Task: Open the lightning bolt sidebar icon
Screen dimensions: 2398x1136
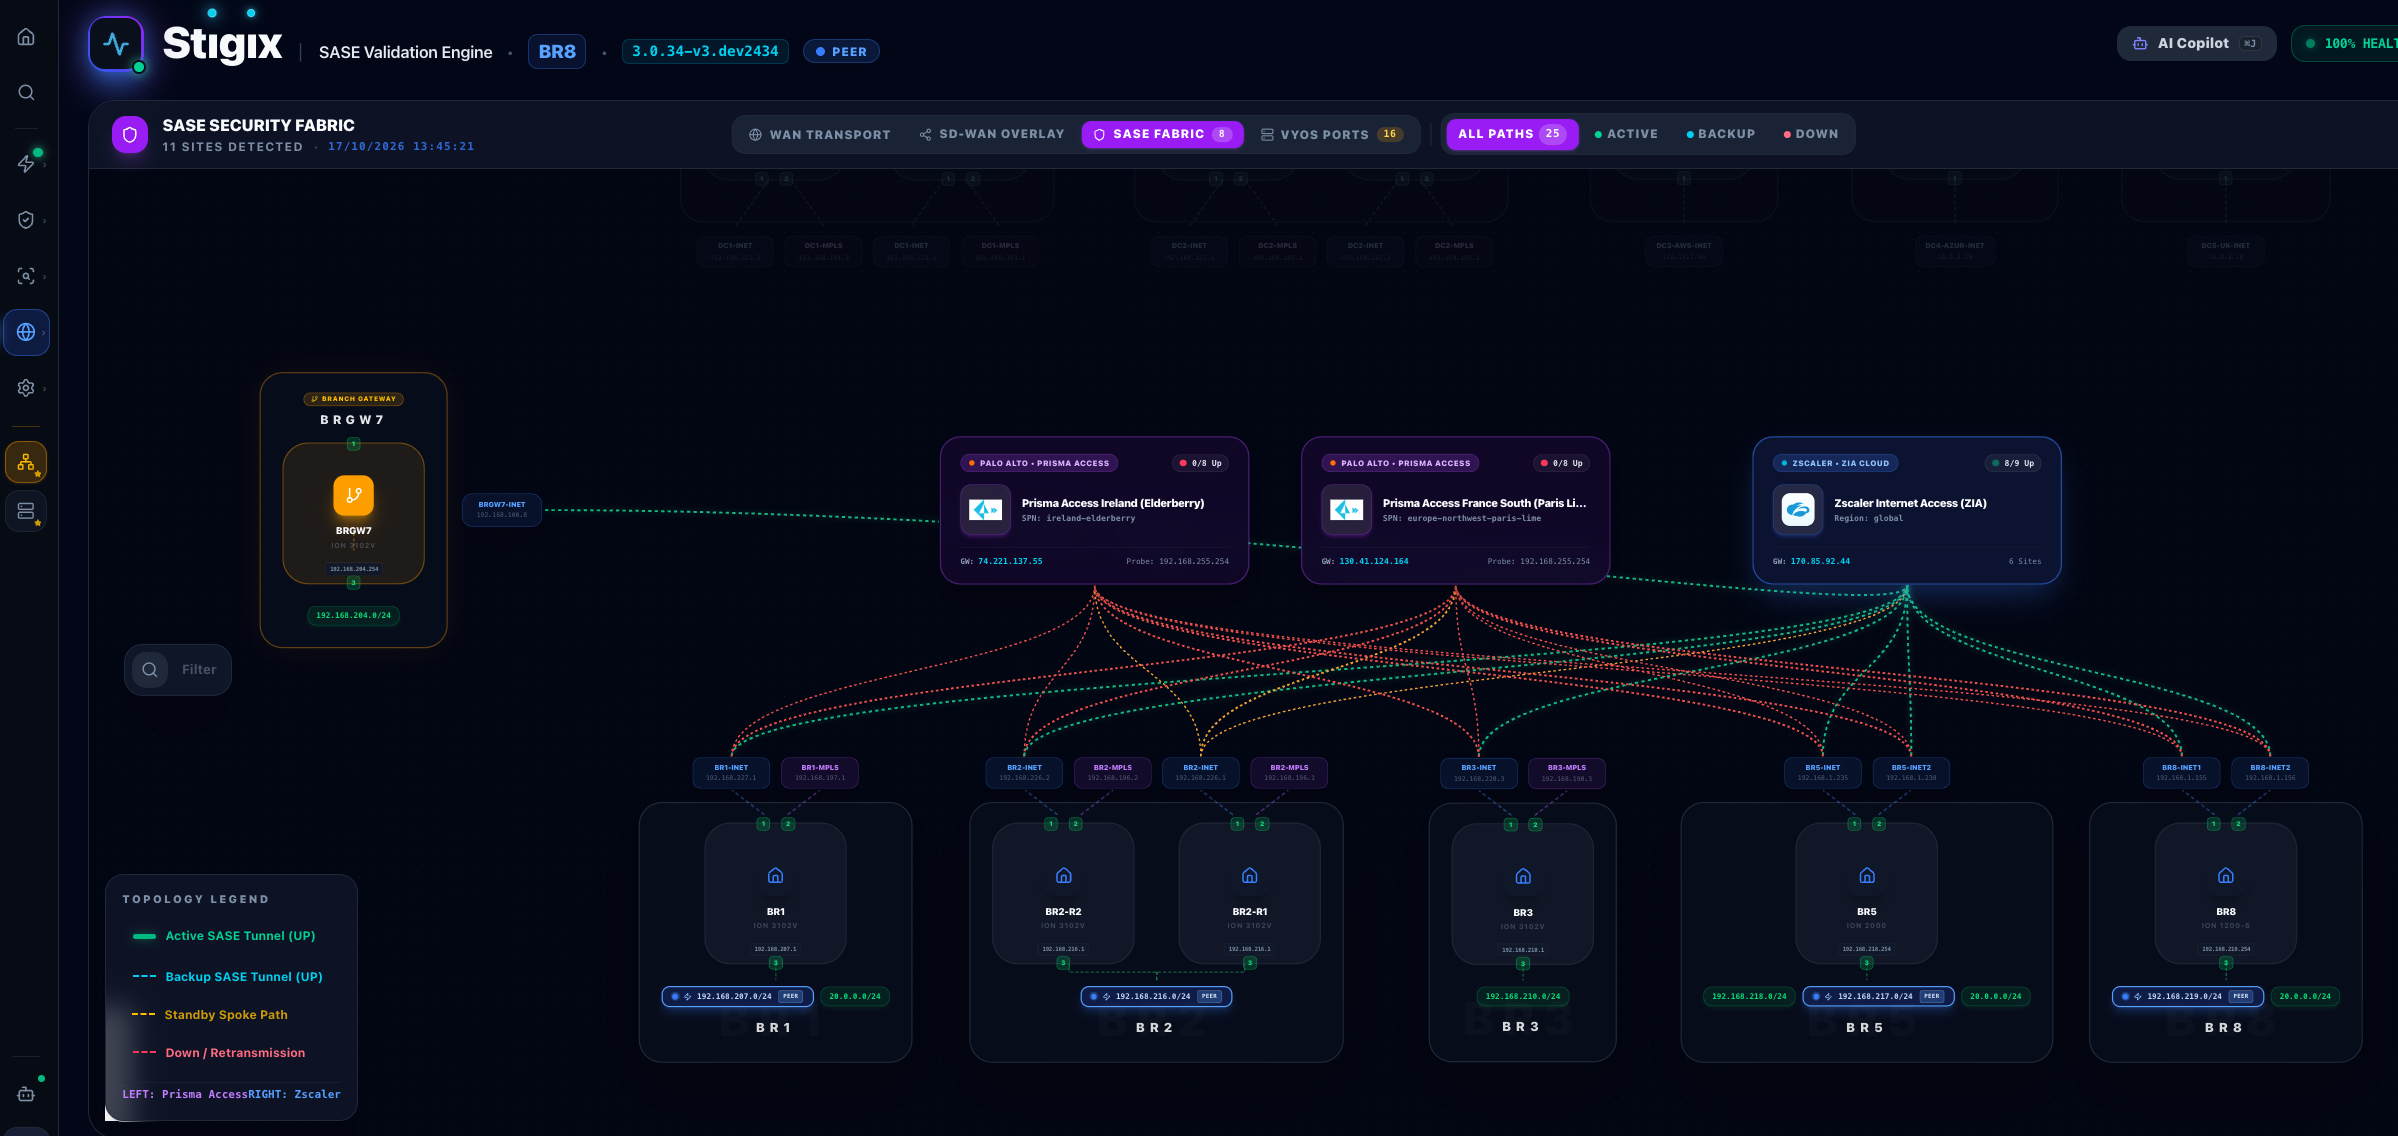Action: pos(26,163)
